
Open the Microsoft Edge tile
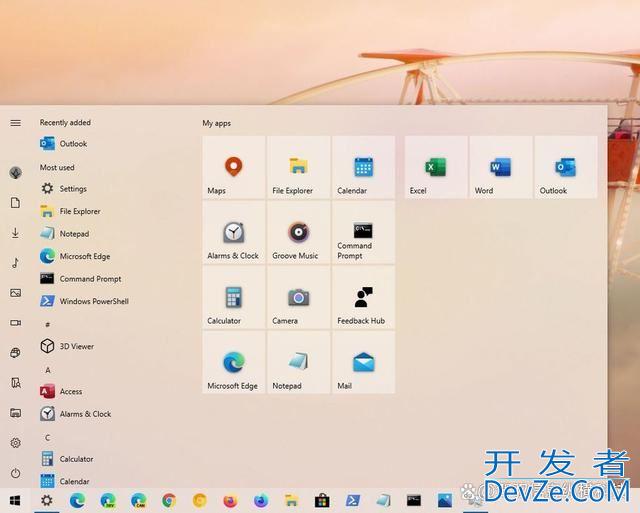pos(234,362)
